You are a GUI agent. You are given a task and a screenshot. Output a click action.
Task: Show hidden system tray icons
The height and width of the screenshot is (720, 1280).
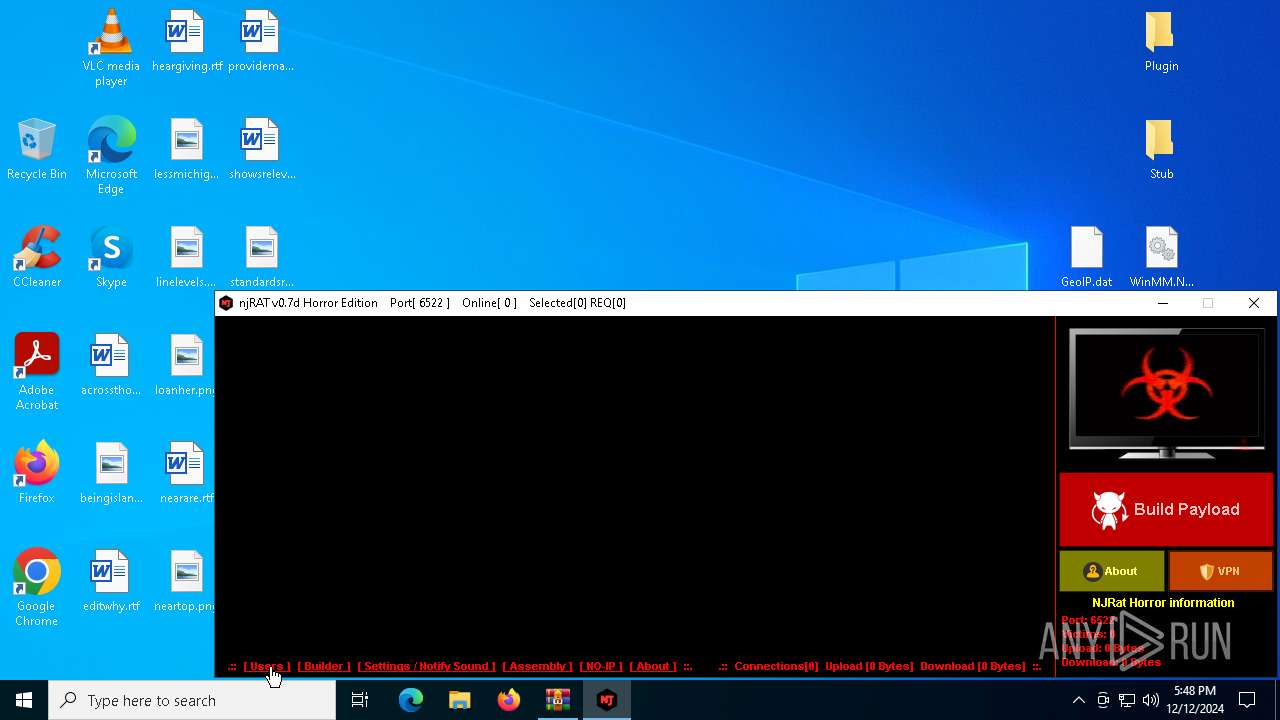point(1078,700)
